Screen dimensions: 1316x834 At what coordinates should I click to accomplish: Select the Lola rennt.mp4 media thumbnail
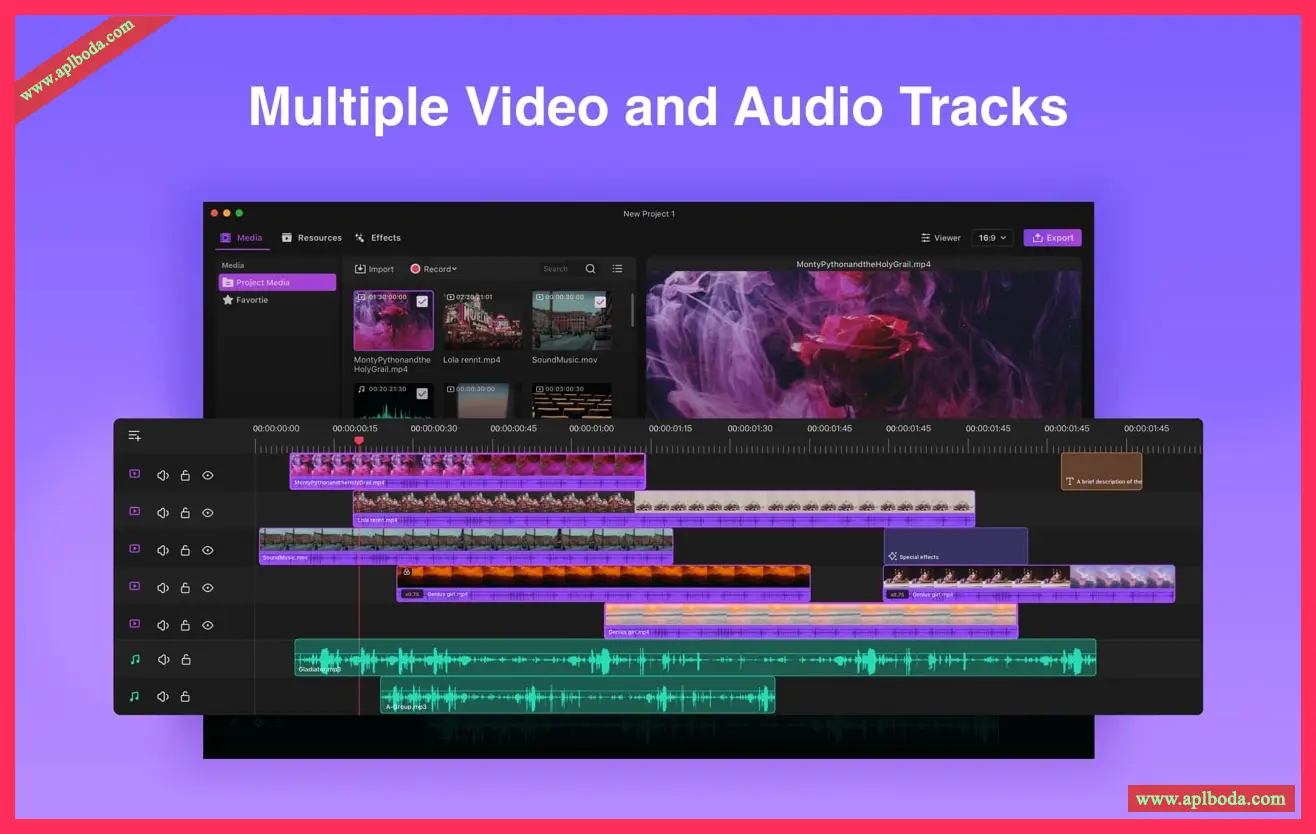click(483, 321)
